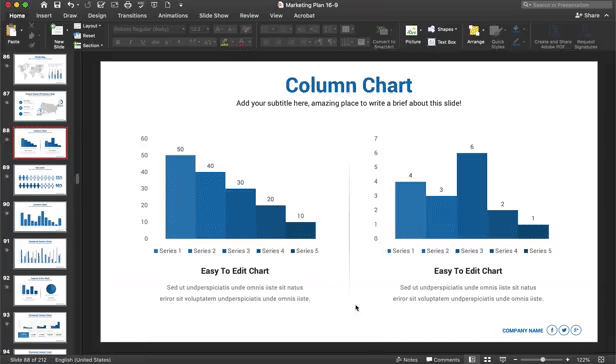This screenshot has width=616, height=364.
Task: Switch to the Insert tab
Action: (44, 16)
